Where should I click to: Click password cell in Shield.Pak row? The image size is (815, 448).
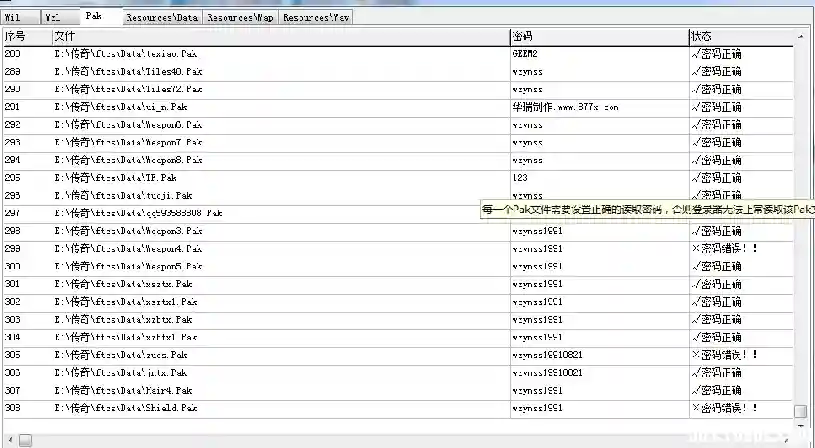600,407
